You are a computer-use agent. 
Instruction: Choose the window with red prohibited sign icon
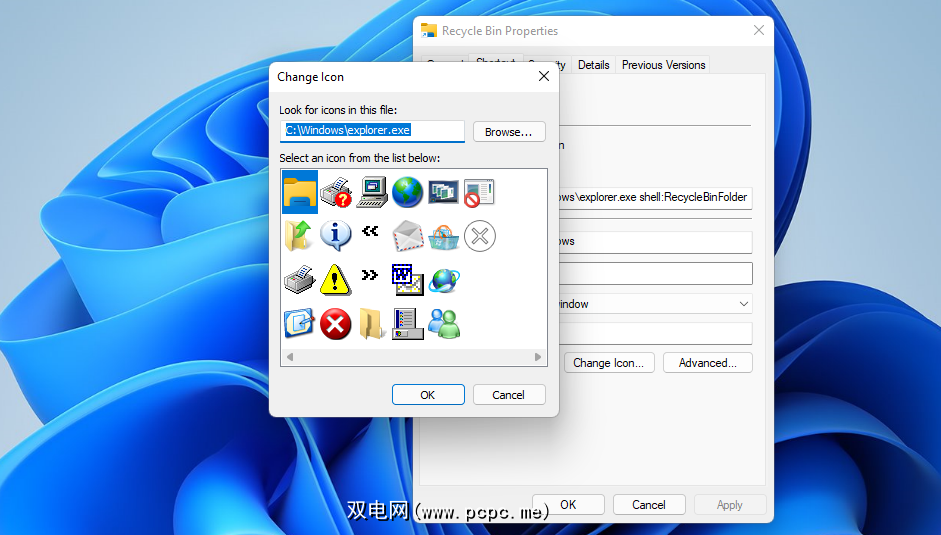[x=480, y=192]
